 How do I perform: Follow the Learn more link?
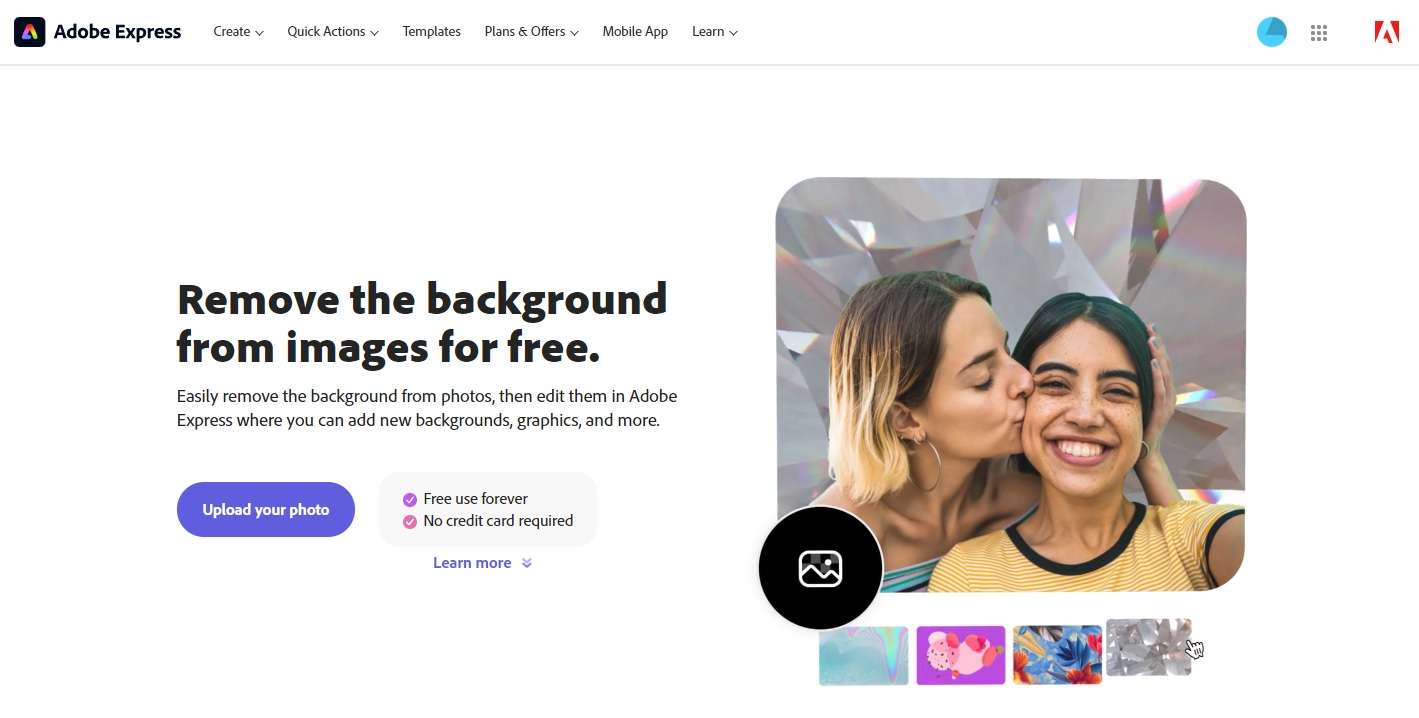tap(472, 563)
